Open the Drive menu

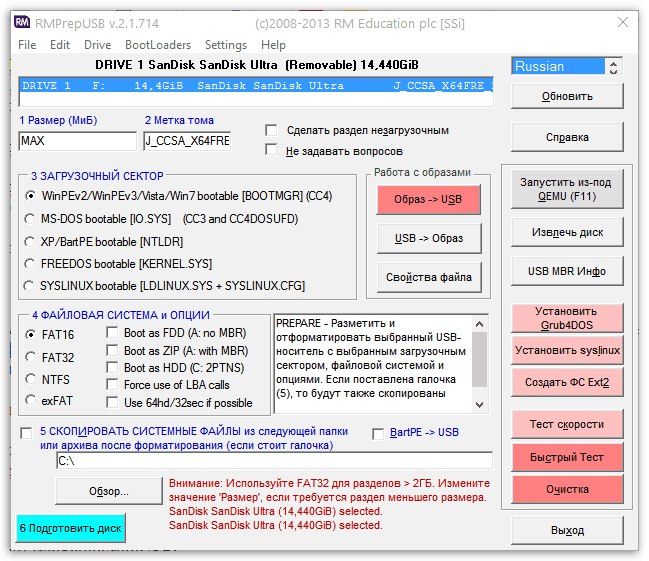point(97,45)
